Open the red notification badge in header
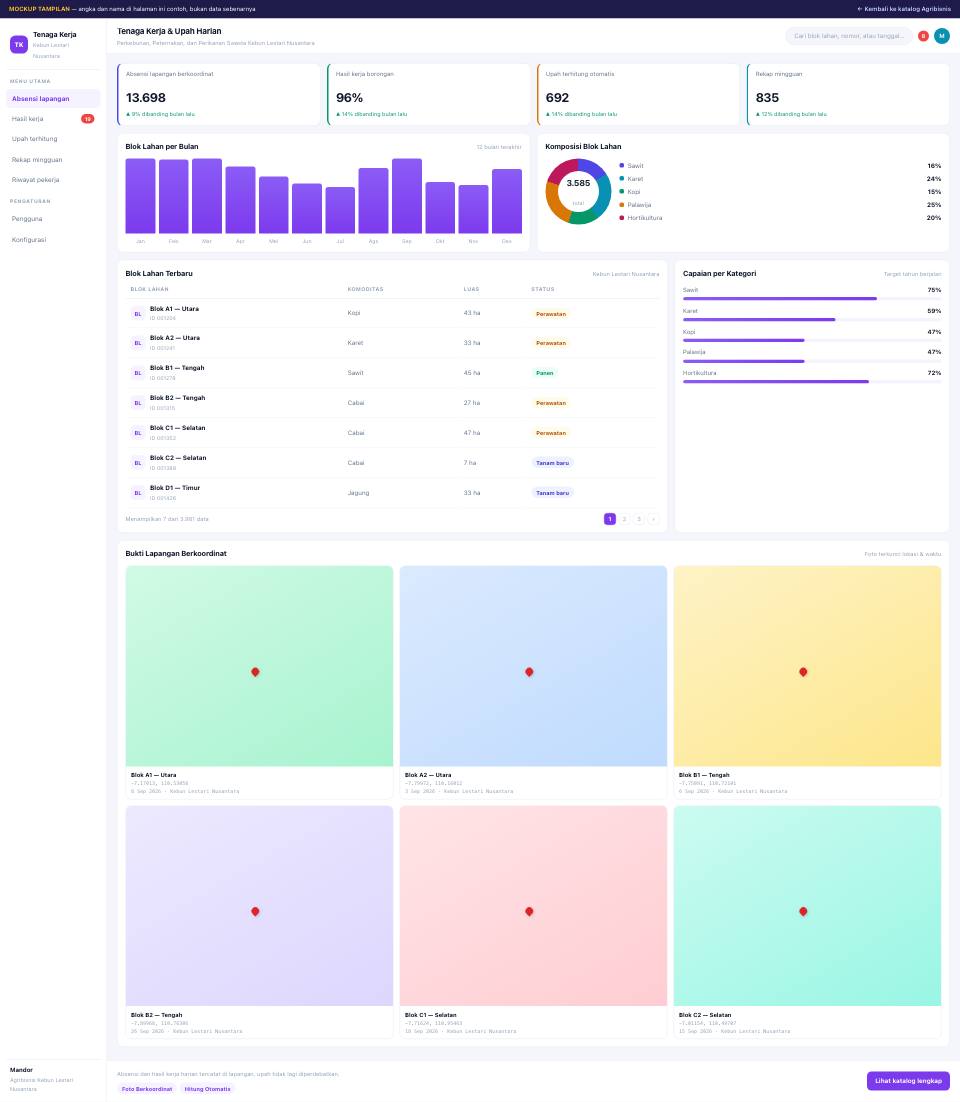Screen dimensions: 960x1102 point(923,36)
